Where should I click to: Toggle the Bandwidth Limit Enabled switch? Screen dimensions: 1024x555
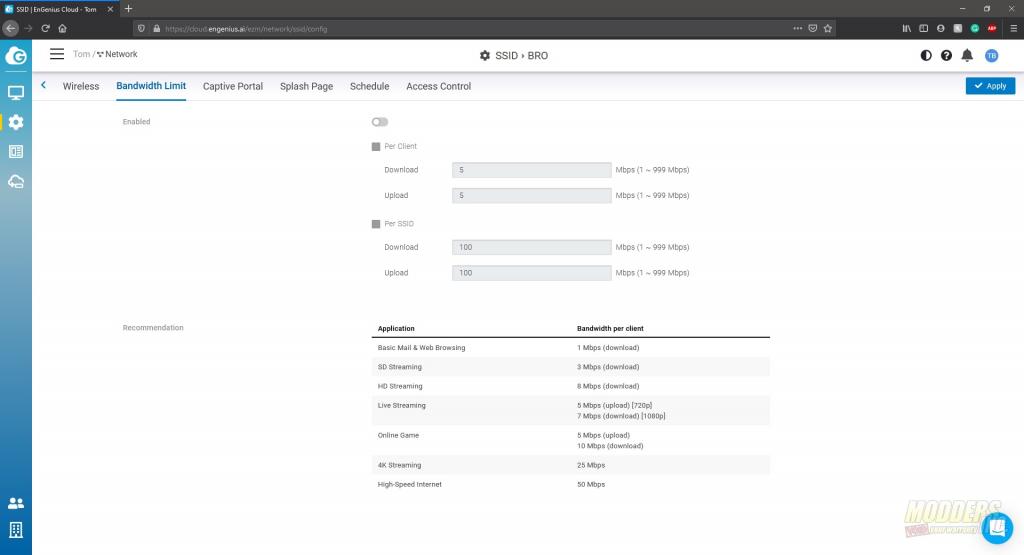point(379,122)
